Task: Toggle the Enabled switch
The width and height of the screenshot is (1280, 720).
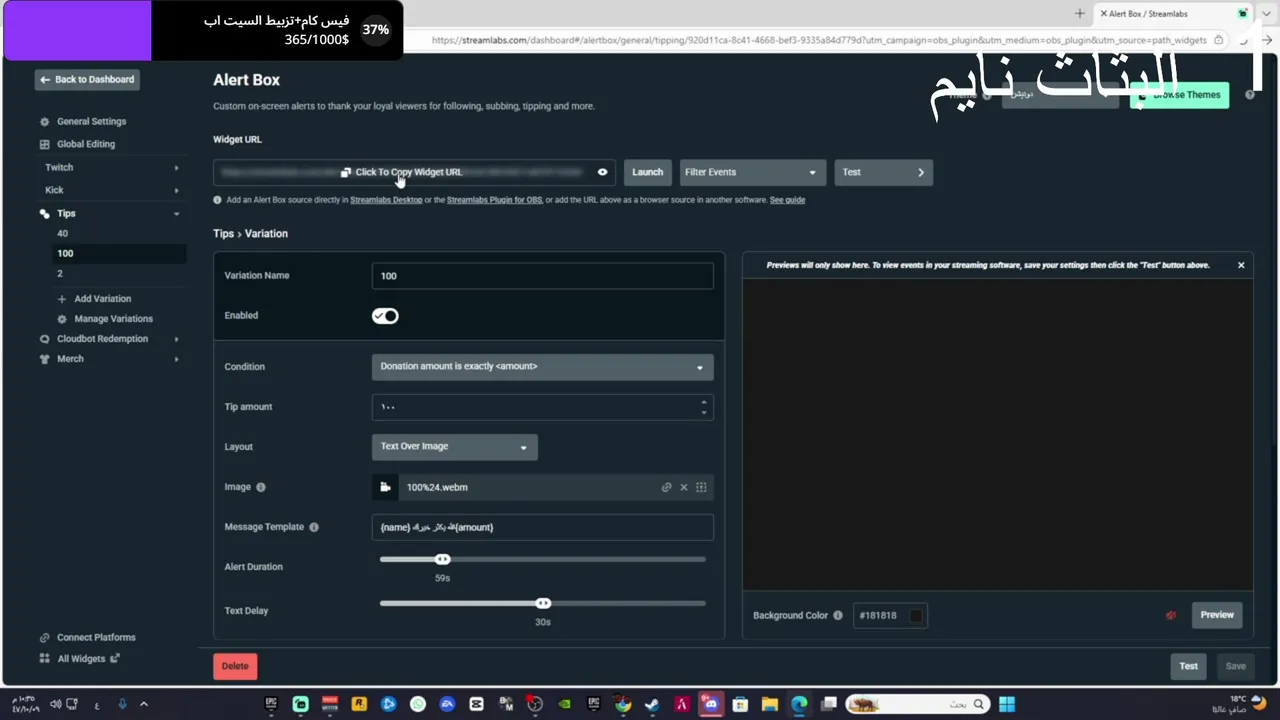Action: [x=385, y=316]
